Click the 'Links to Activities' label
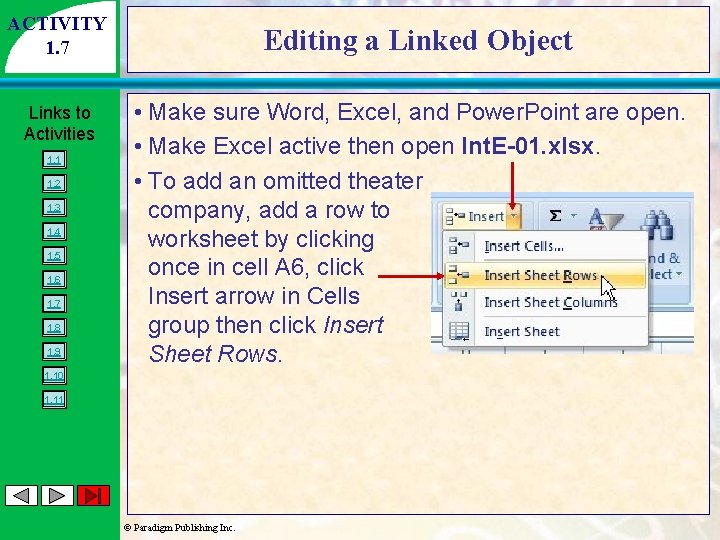720x540 pixels. (59, 123)
